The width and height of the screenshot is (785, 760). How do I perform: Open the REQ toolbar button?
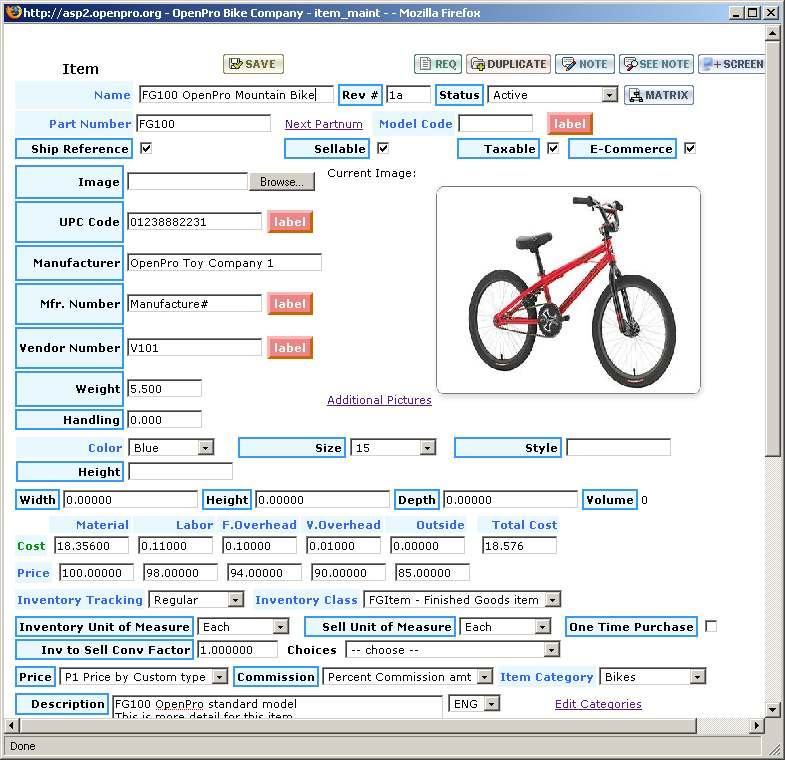coord(437,64)
